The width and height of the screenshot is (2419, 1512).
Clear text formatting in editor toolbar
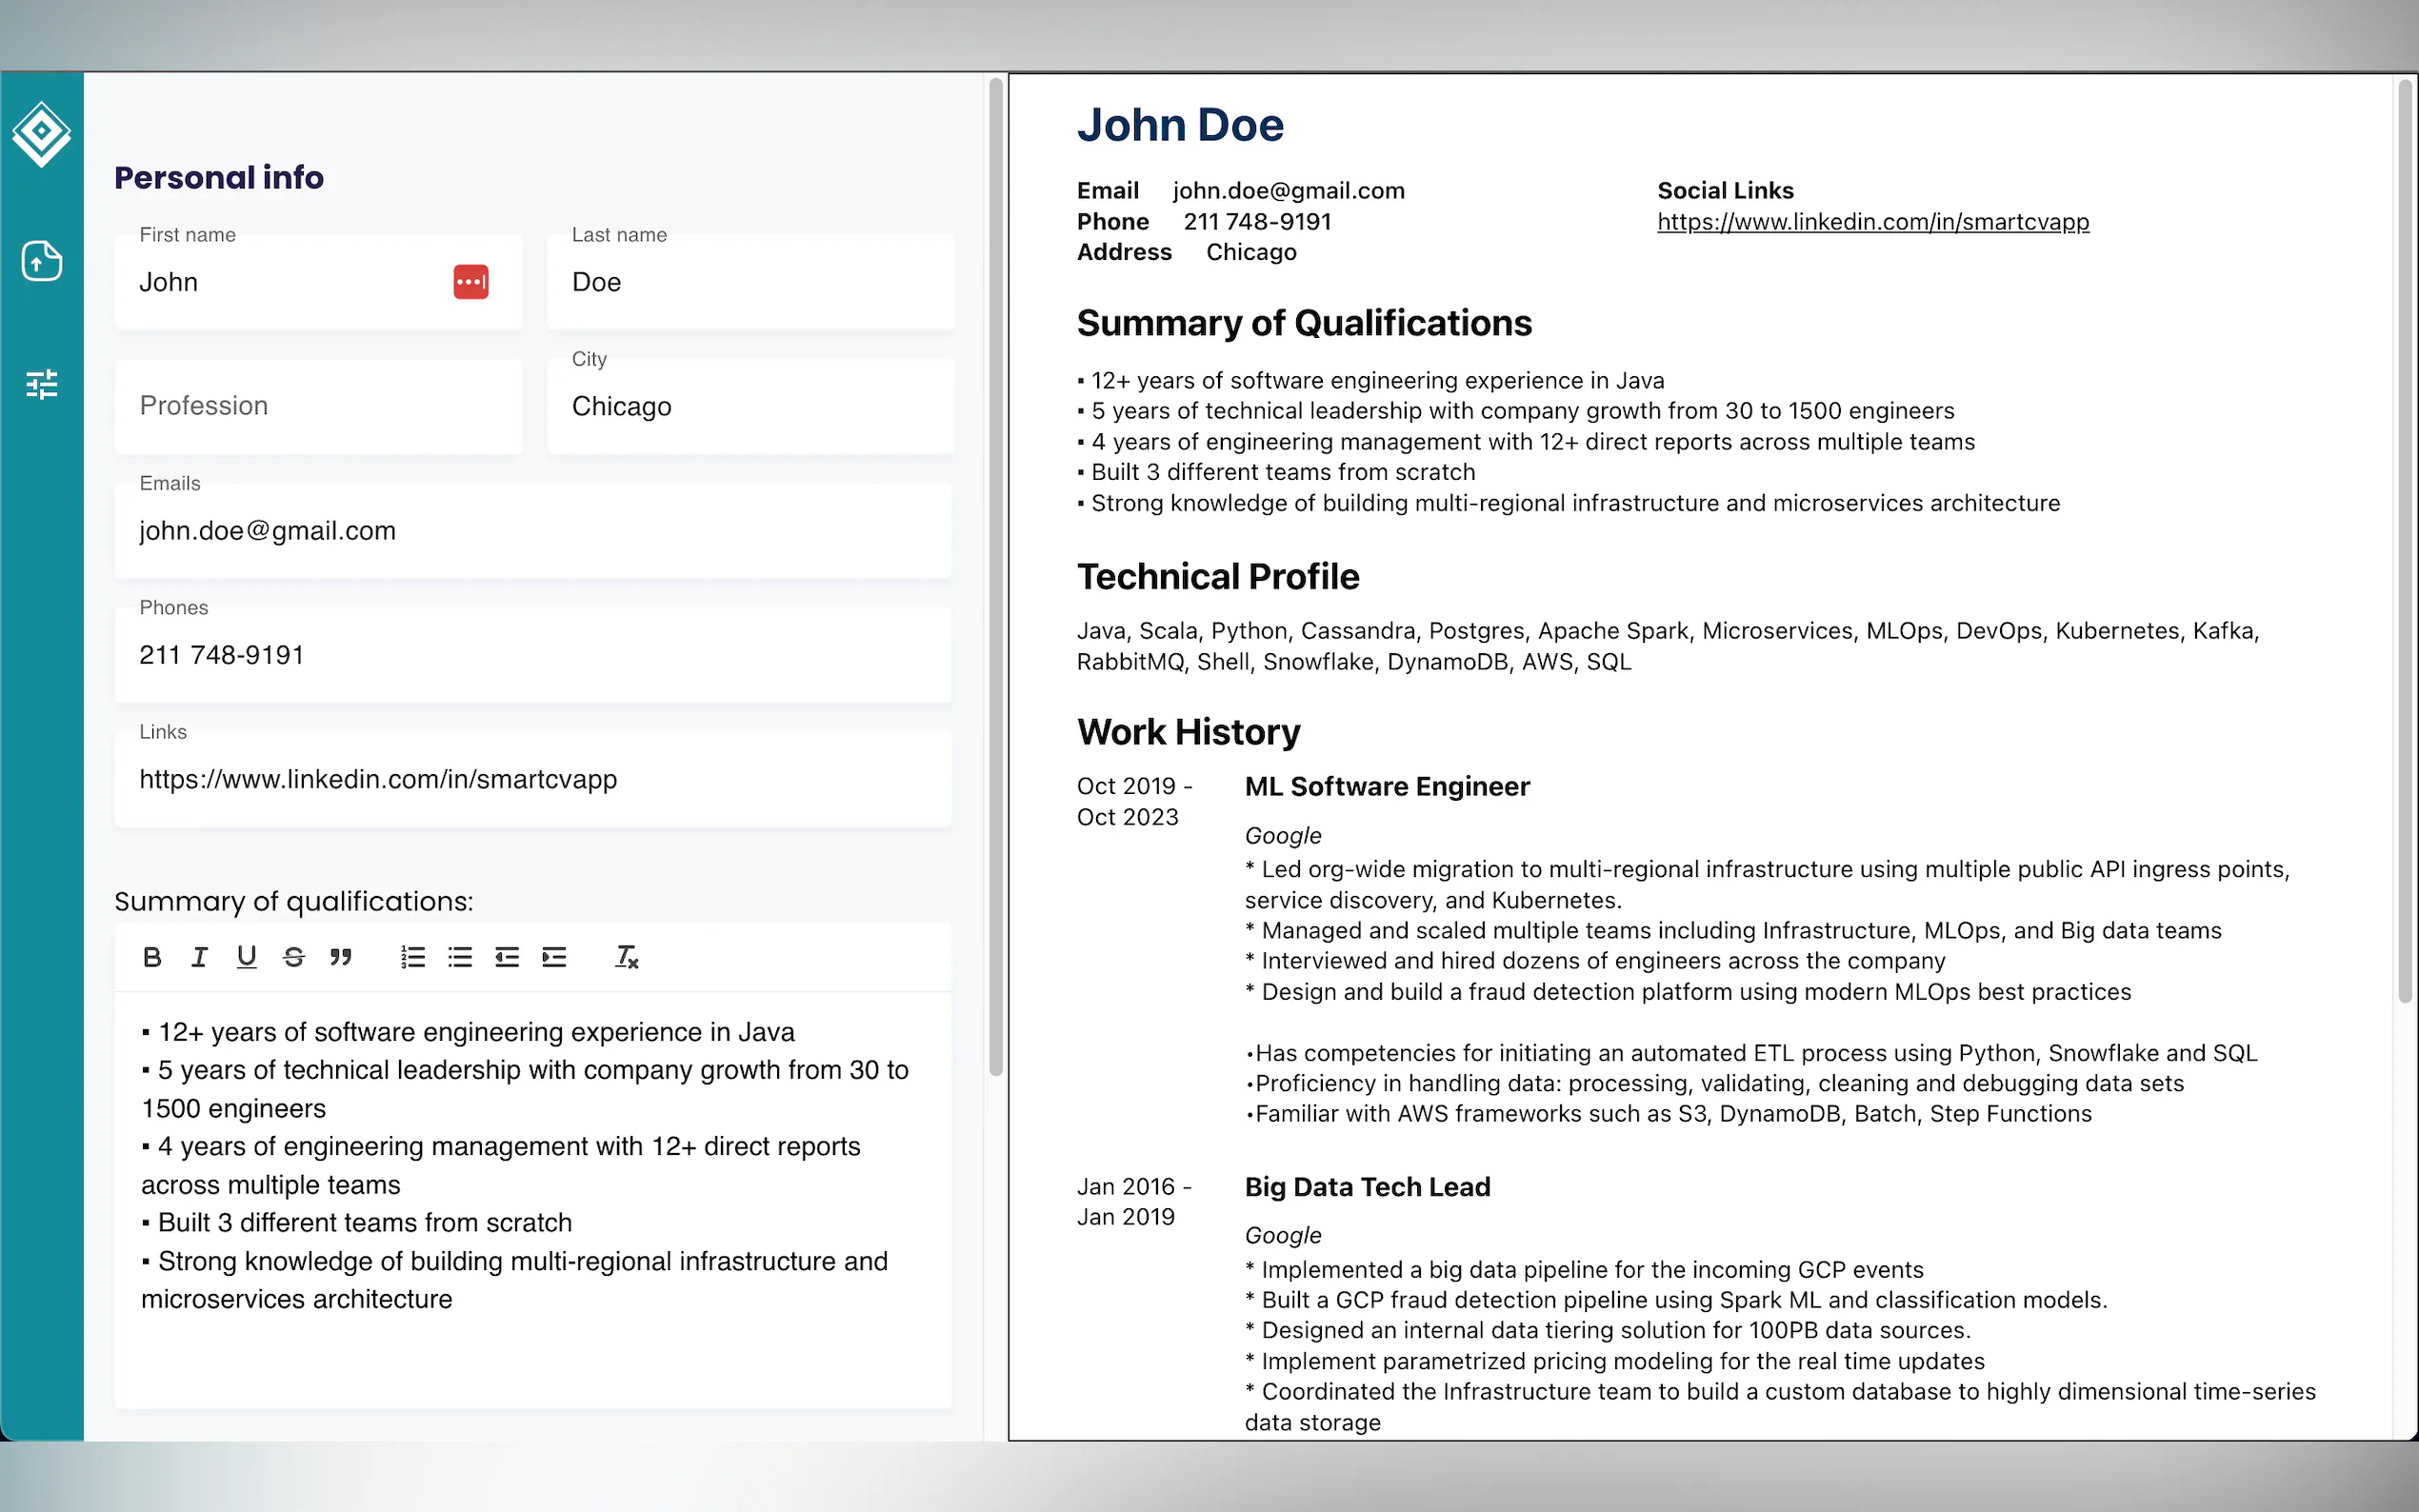[x=626, y=957]
